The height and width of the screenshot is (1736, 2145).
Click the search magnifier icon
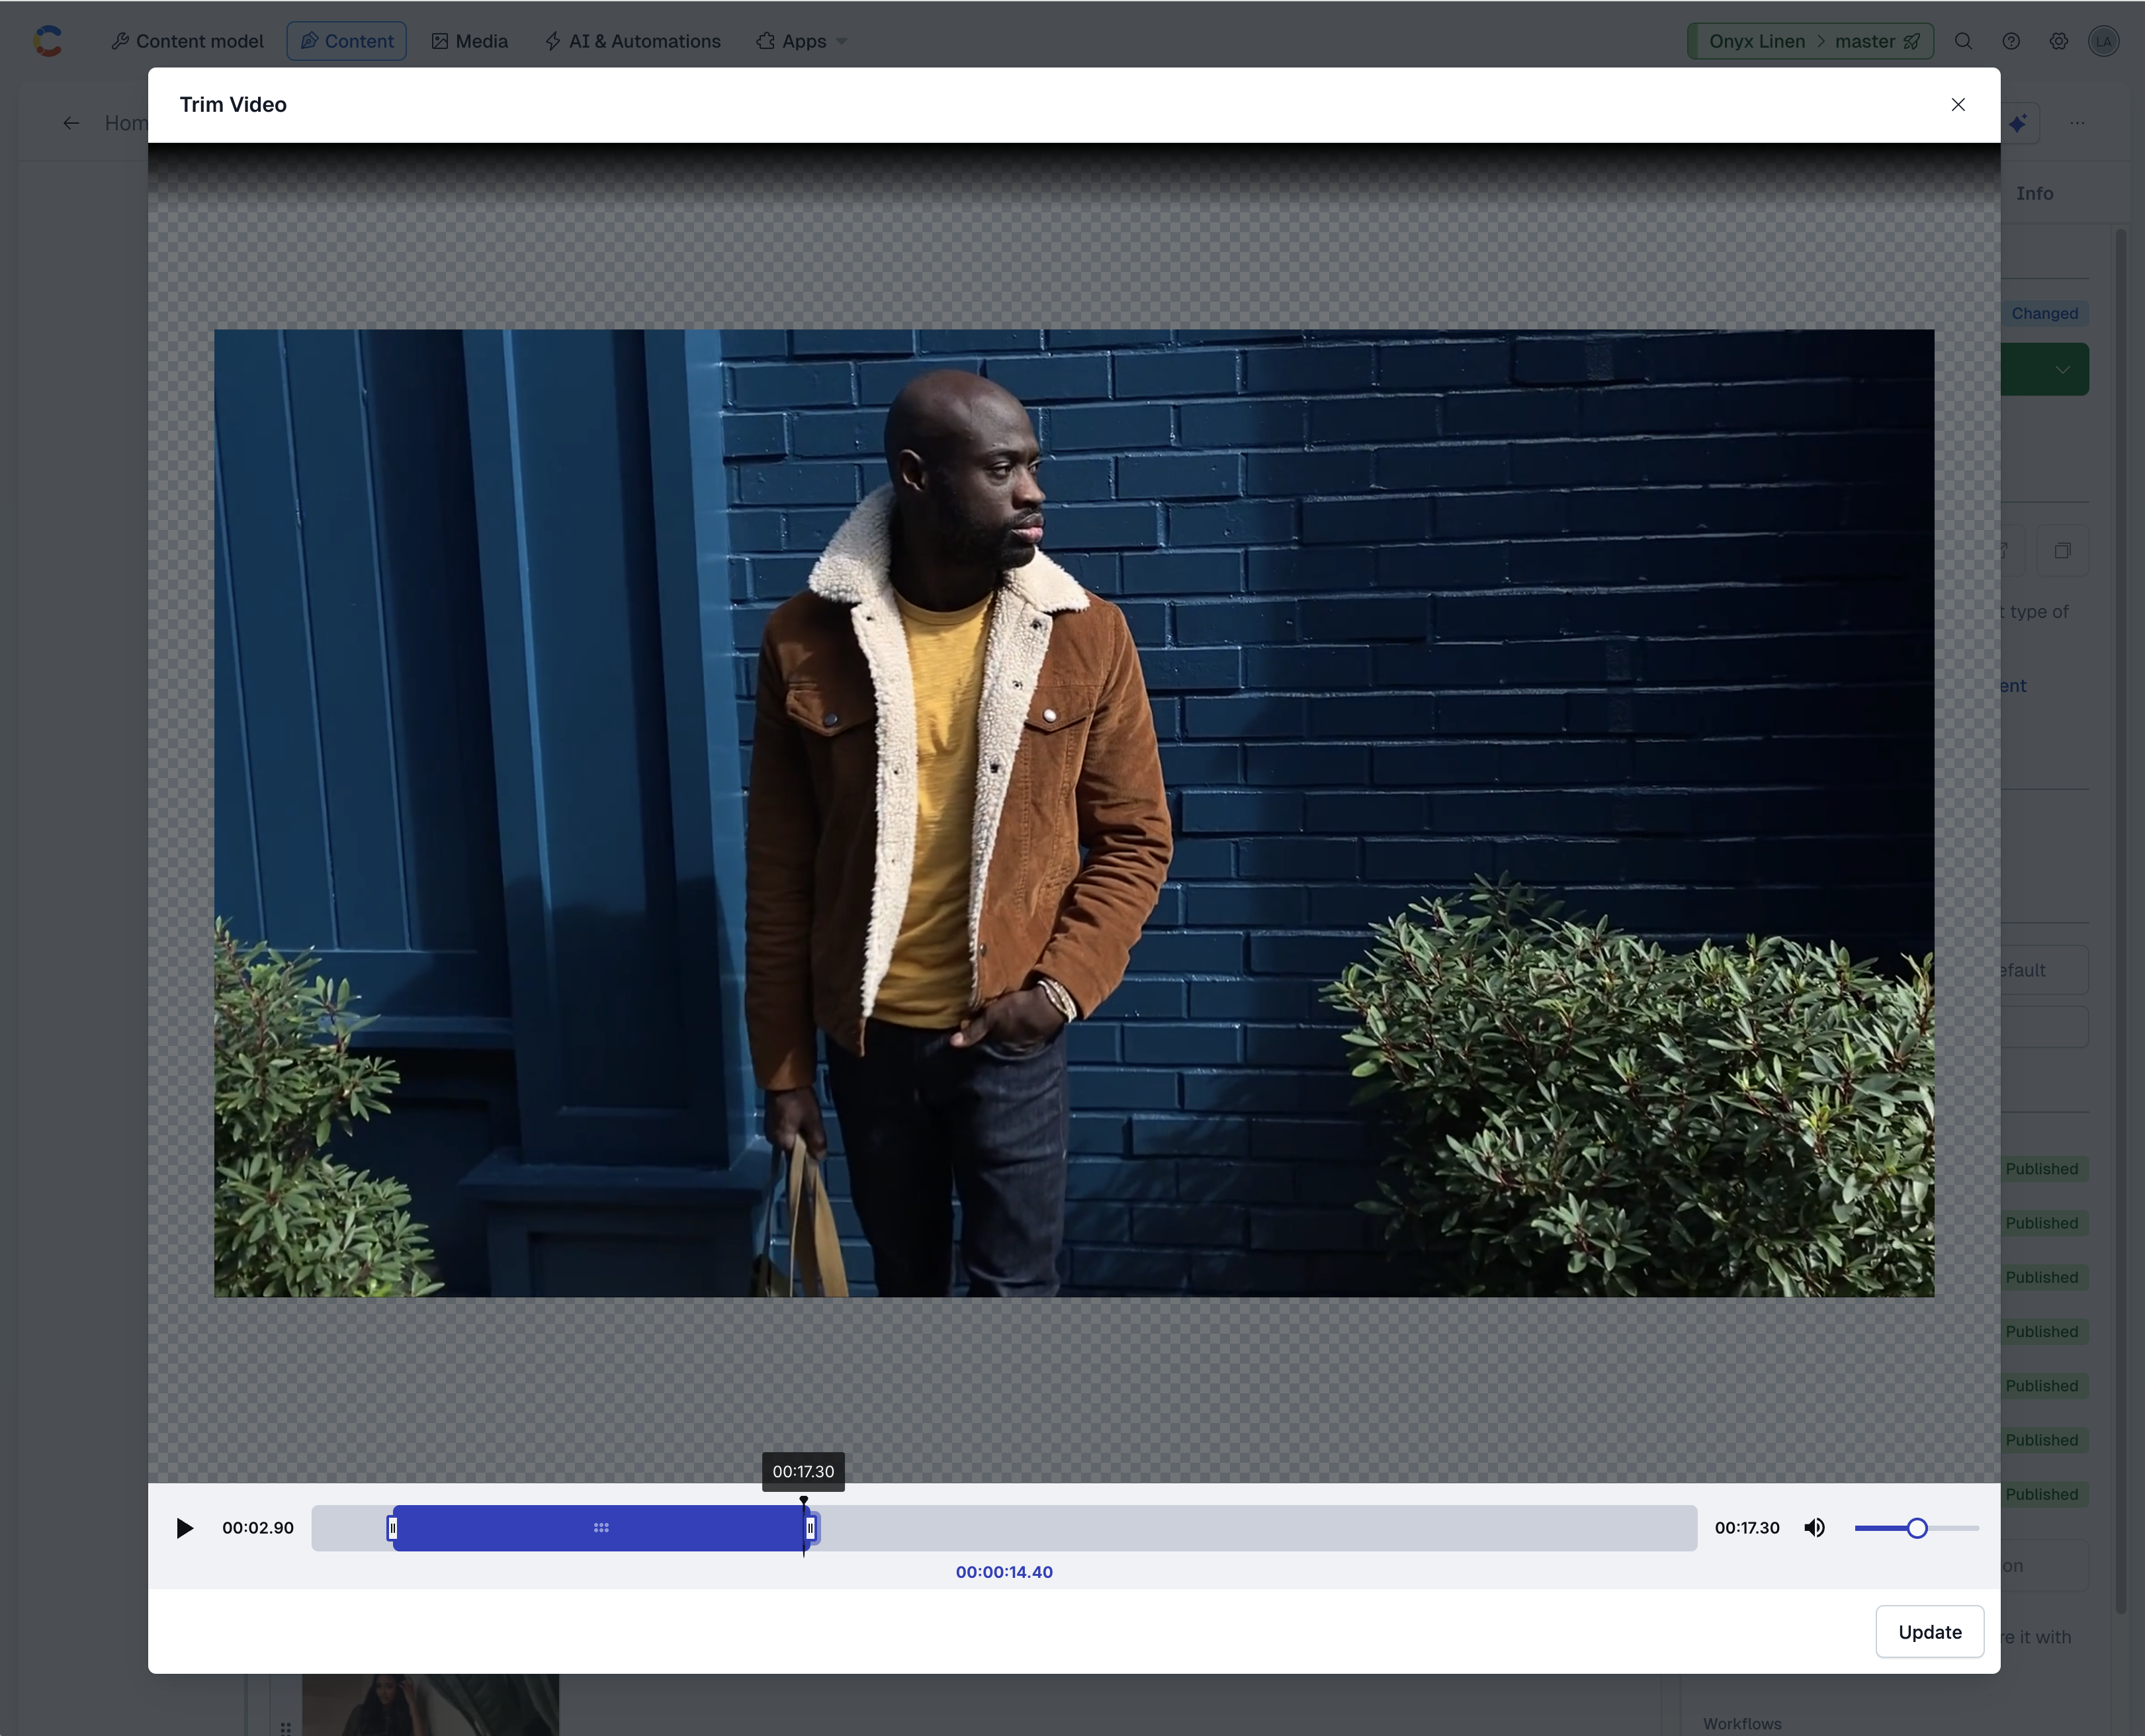[x=1963, y=41]
